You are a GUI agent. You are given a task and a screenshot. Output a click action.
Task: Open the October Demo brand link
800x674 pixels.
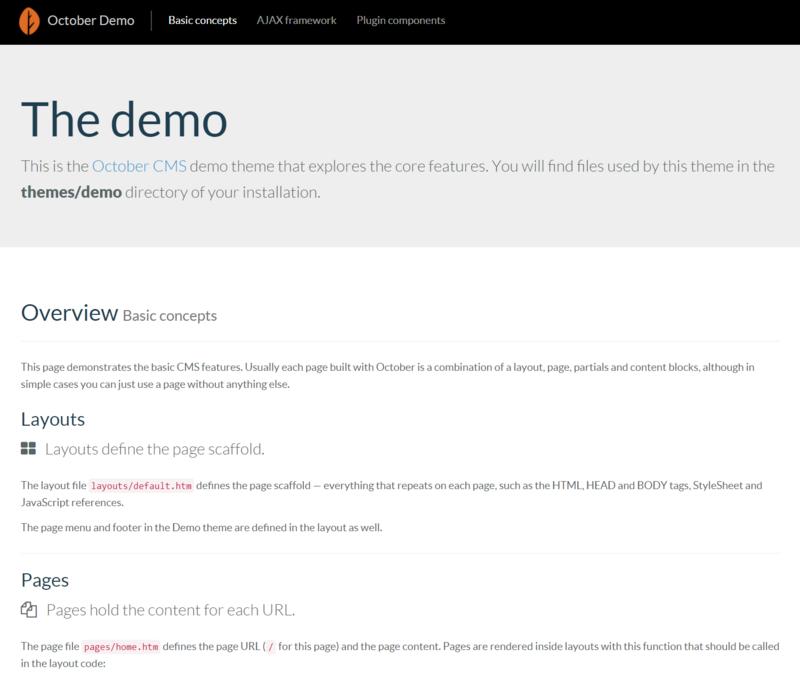[91, 20]
